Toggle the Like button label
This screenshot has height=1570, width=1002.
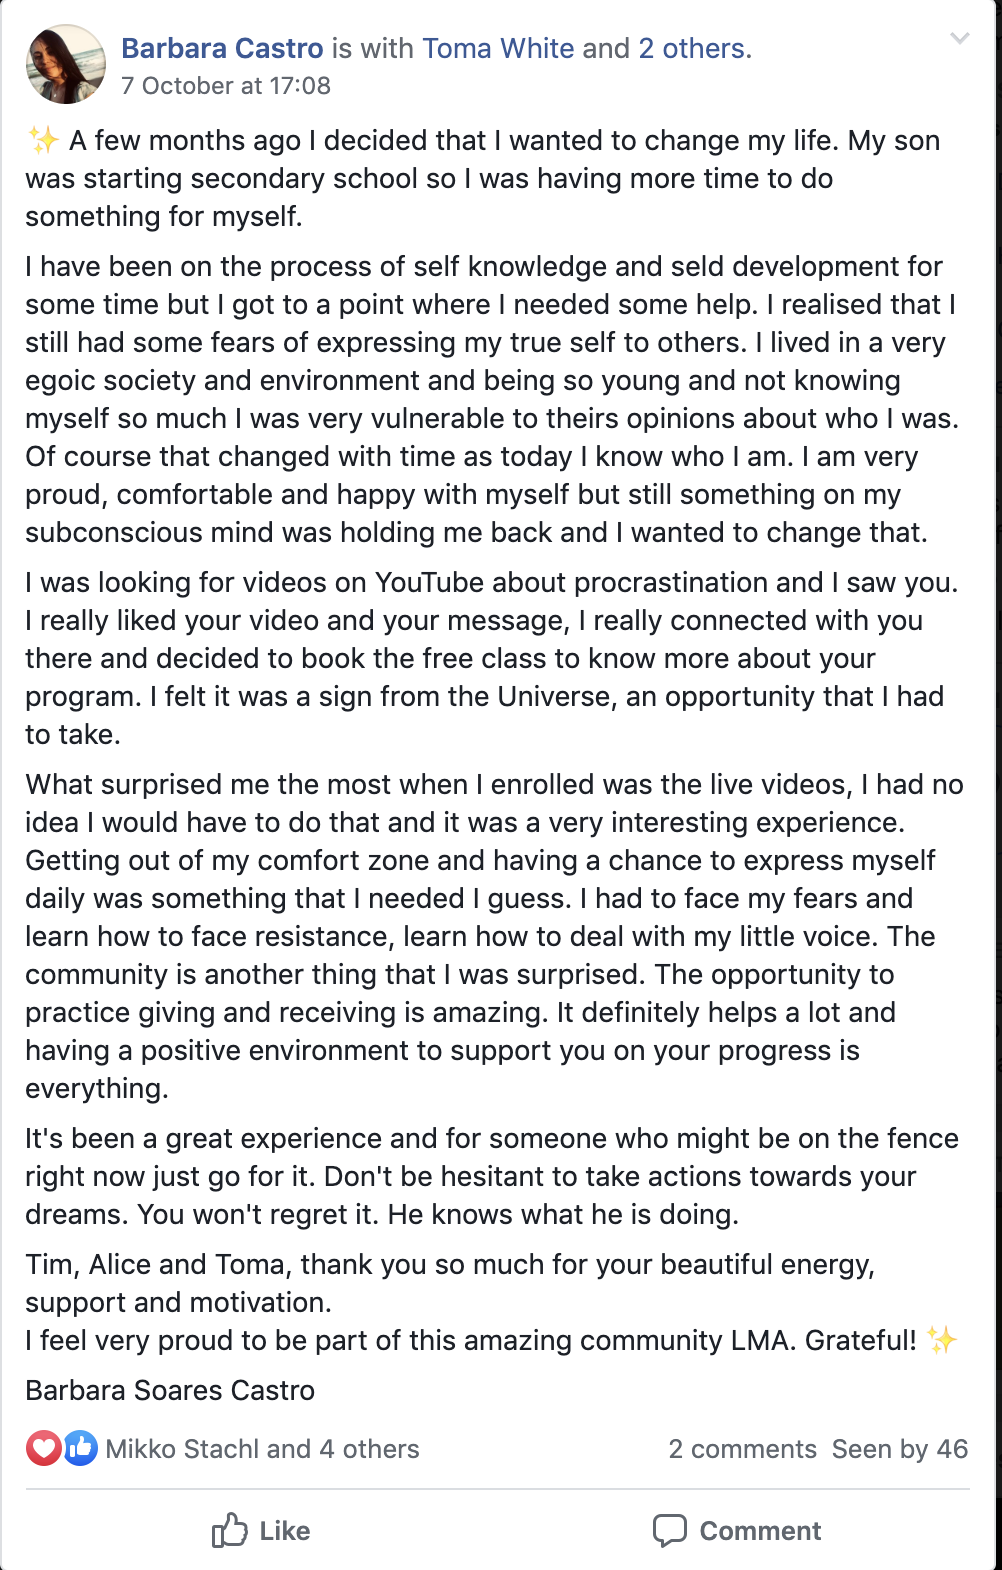pos(285,1531)
